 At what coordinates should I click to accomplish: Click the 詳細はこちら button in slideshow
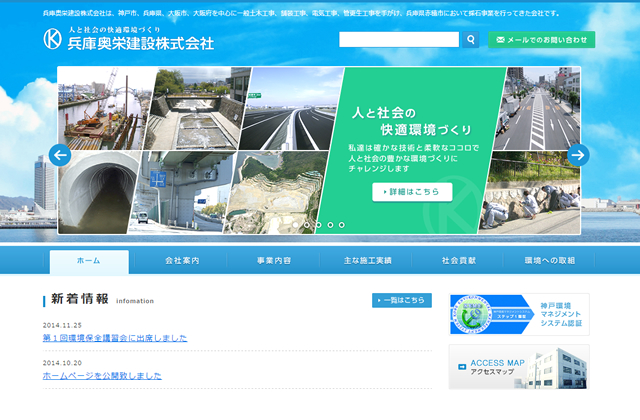pyautogui.click(x=412, y=191)
